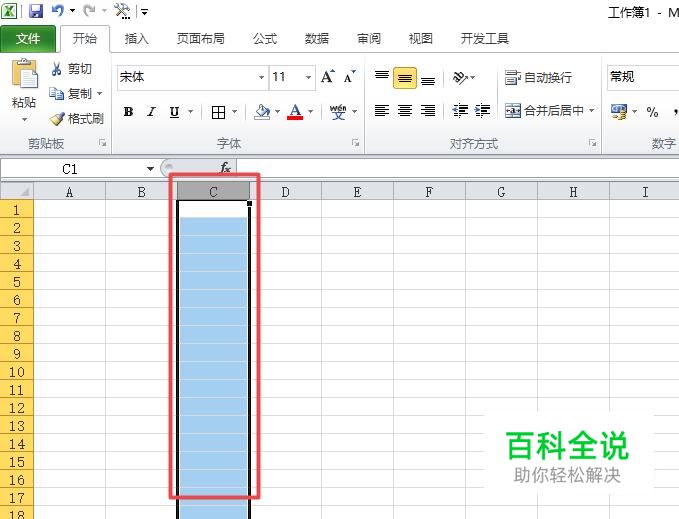Toggle right text alignment
The width and height of the screenshot is (679, 519).
[x=428, y=111]
